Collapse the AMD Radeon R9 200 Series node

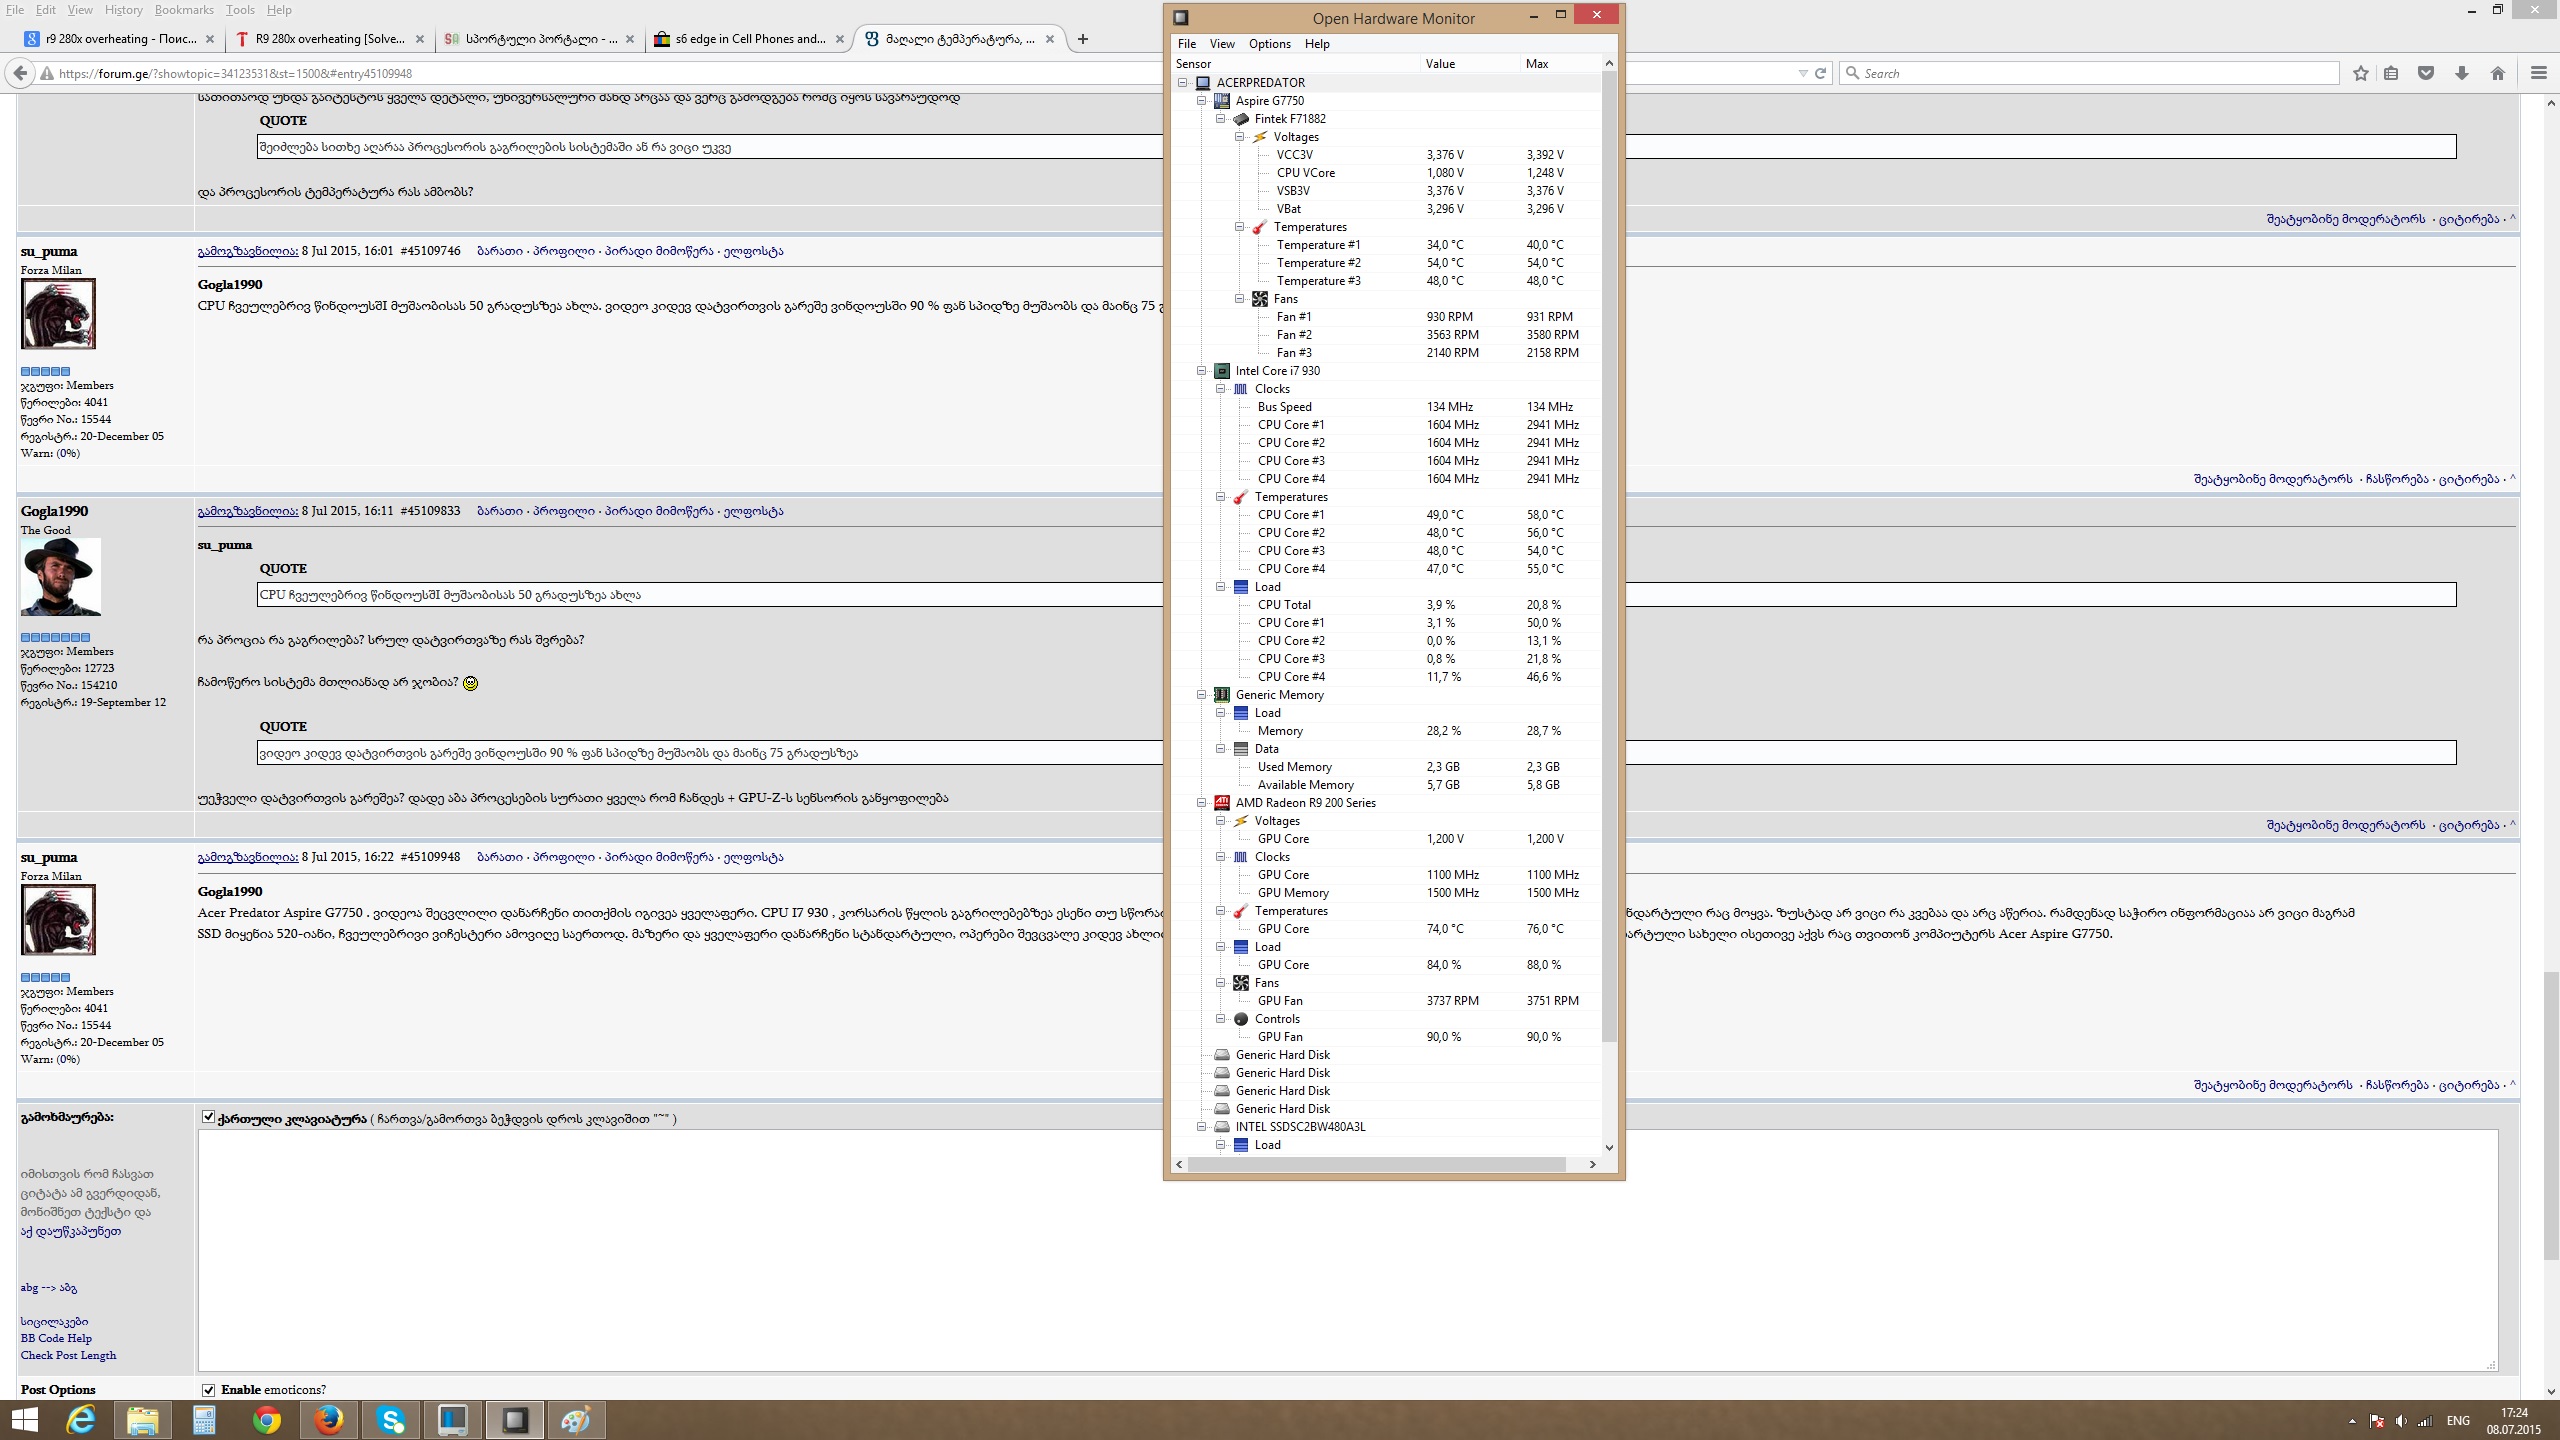pos(1202,803)
